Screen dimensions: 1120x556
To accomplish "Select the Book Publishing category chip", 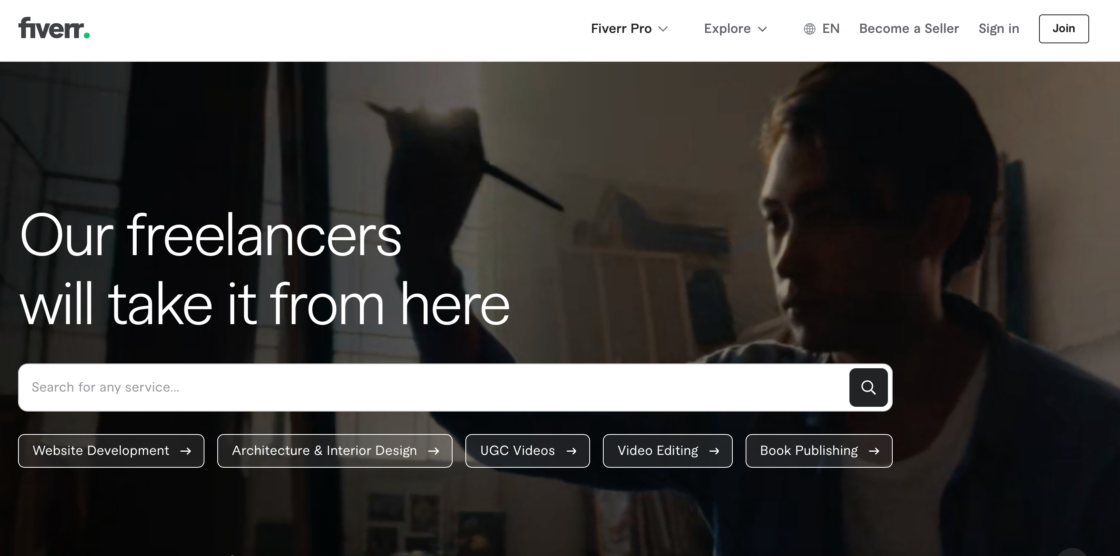I will point(819,451).
